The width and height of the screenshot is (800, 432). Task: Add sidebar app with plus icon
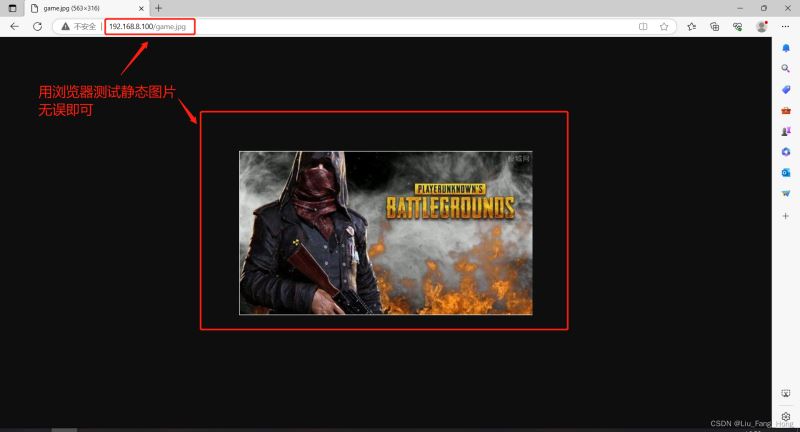[786, 216]
